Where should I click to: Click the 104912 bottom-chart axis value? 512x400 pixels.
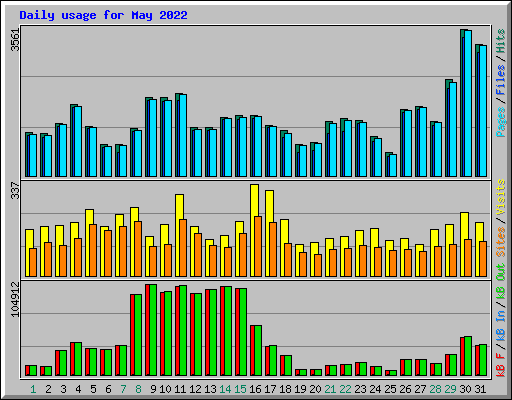15,299
